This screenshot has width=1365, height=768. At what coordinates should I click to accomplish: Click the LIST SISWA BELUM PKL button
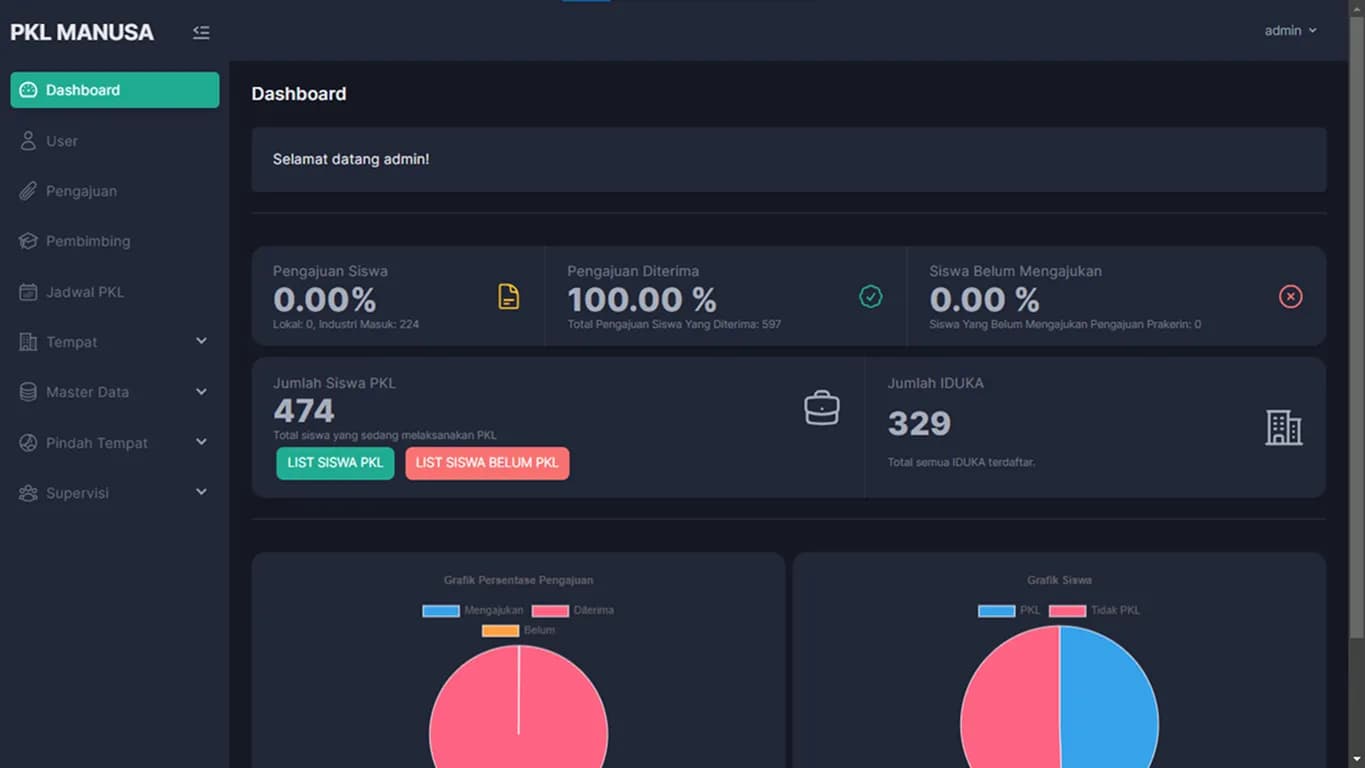coord(487,463)
